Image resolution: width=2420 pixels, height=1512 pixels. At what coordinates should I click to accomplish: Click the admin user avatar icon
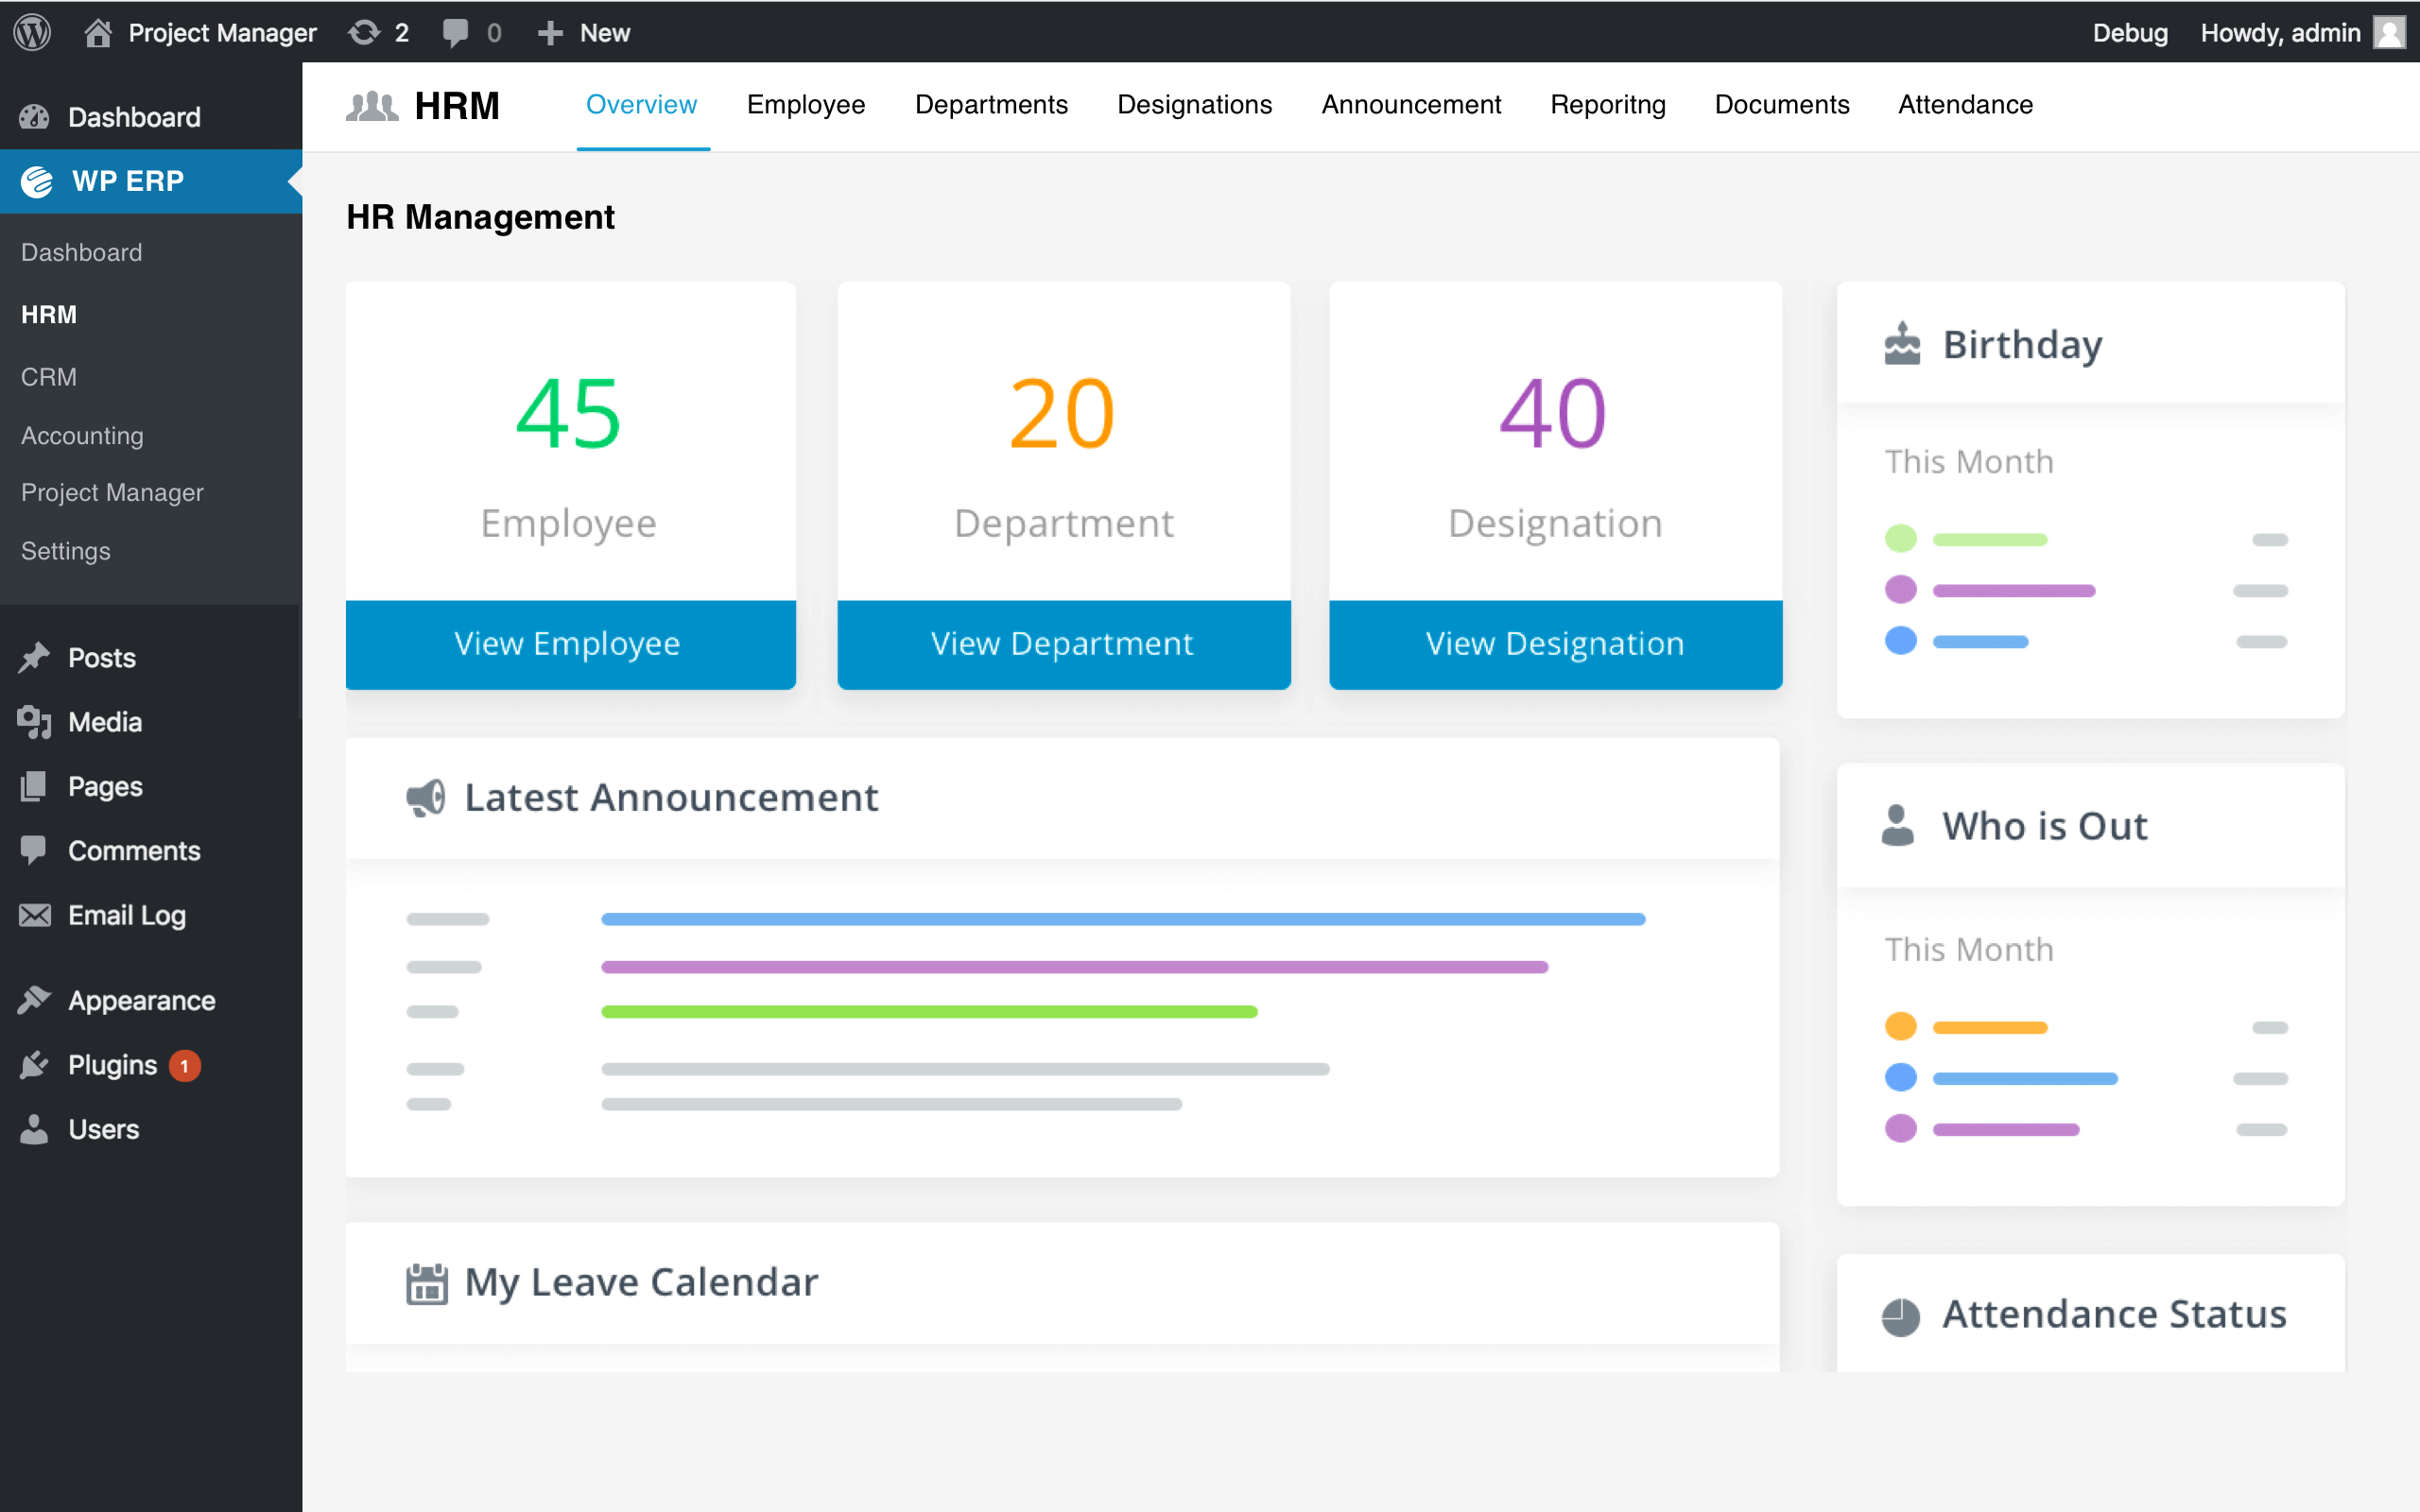tap(2389, 32)
